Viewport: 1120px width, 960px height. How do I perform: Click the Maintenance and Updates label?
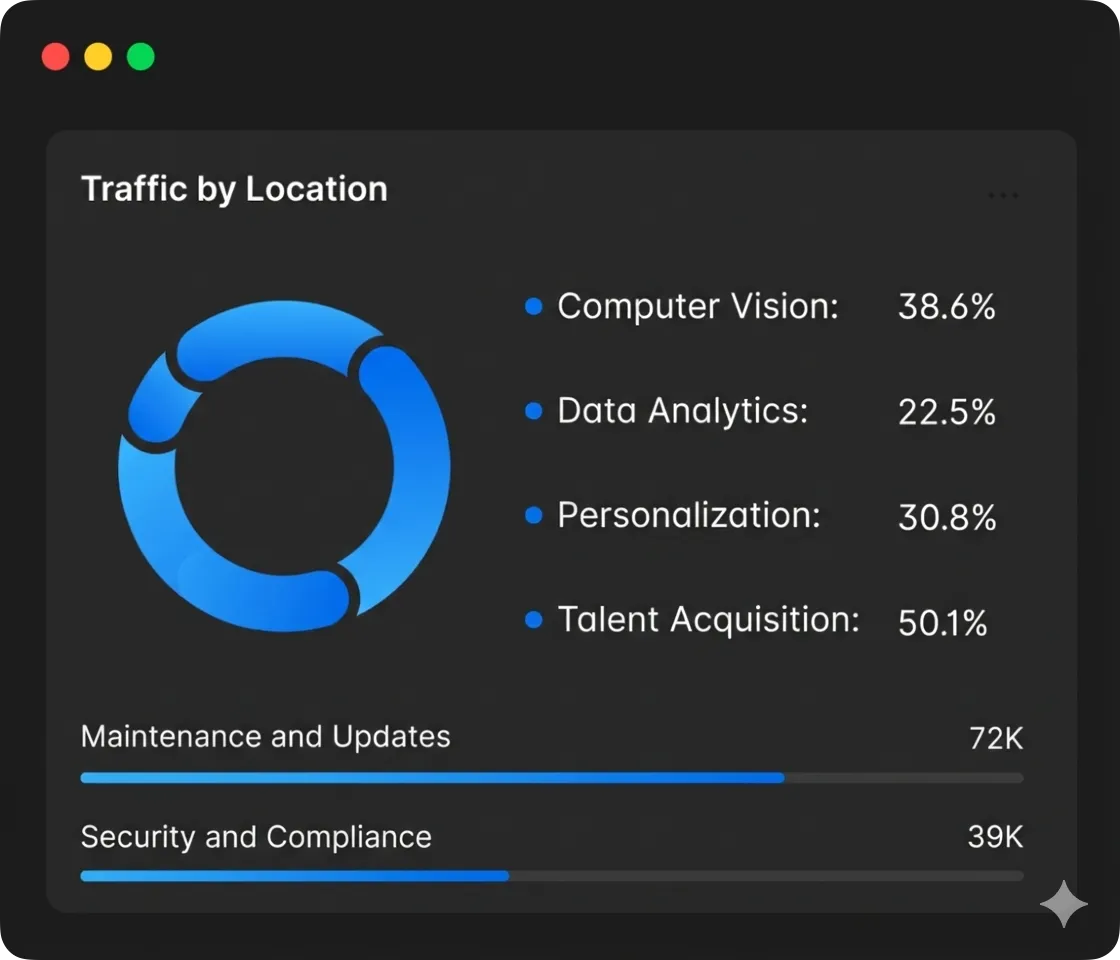click(x=265, y=737)
